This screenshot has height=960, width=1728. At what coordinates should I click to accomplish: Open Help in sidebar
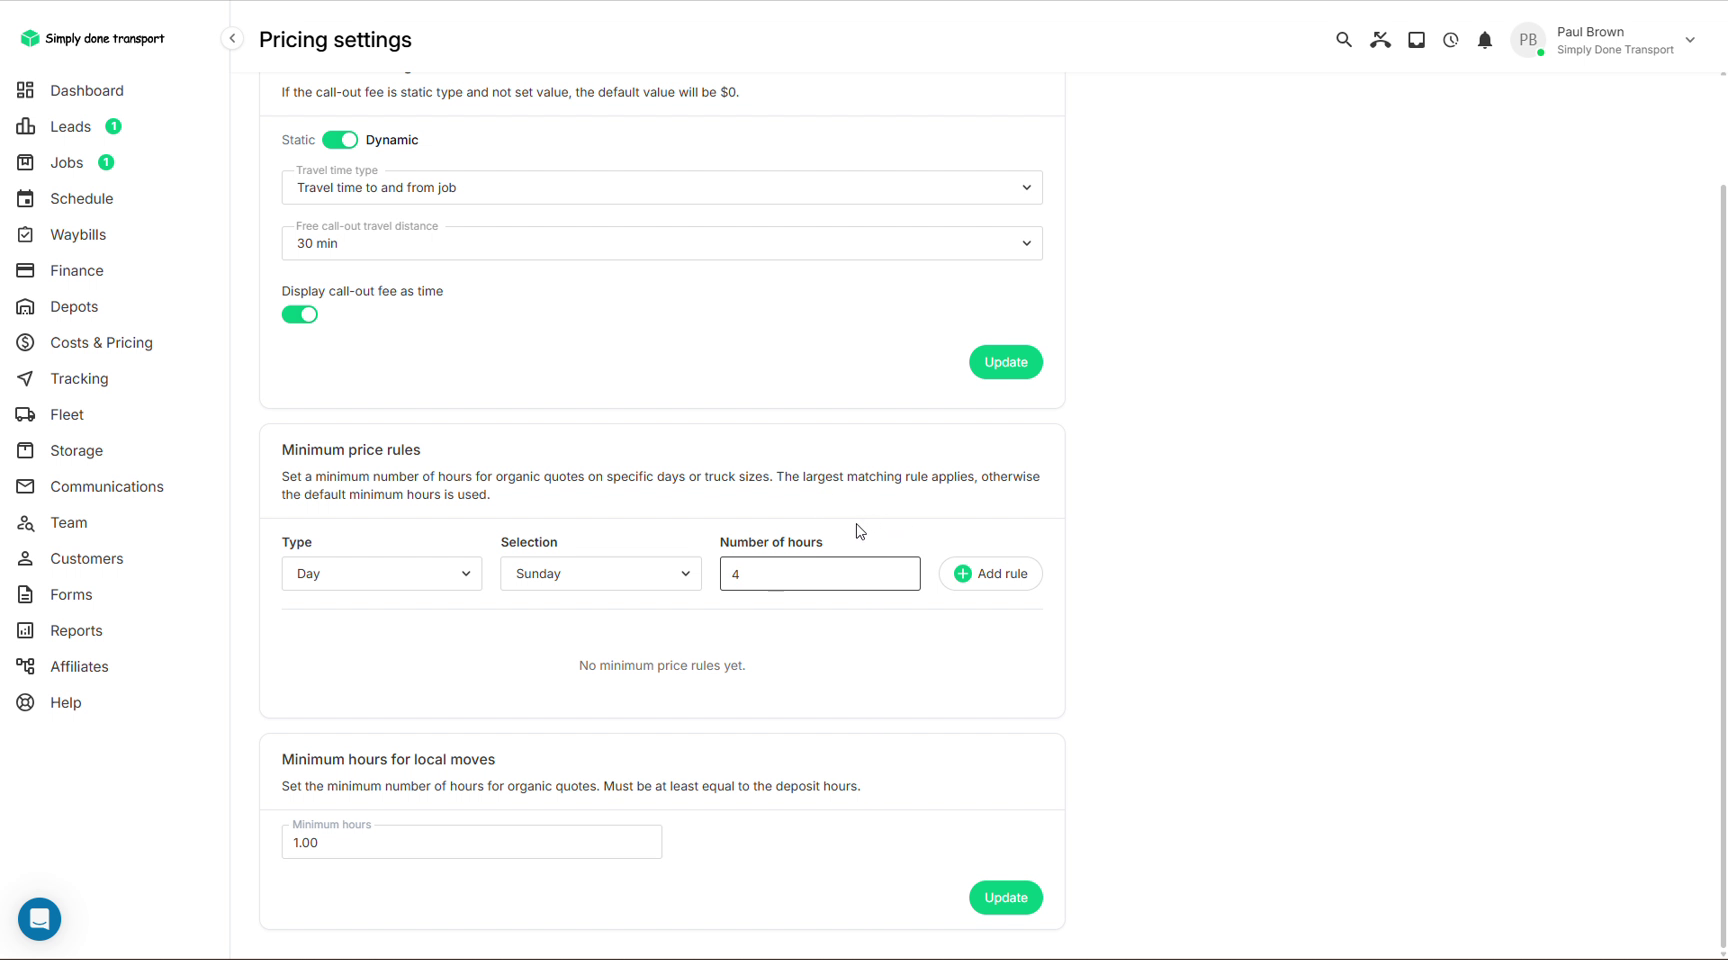tap(65, 702)
